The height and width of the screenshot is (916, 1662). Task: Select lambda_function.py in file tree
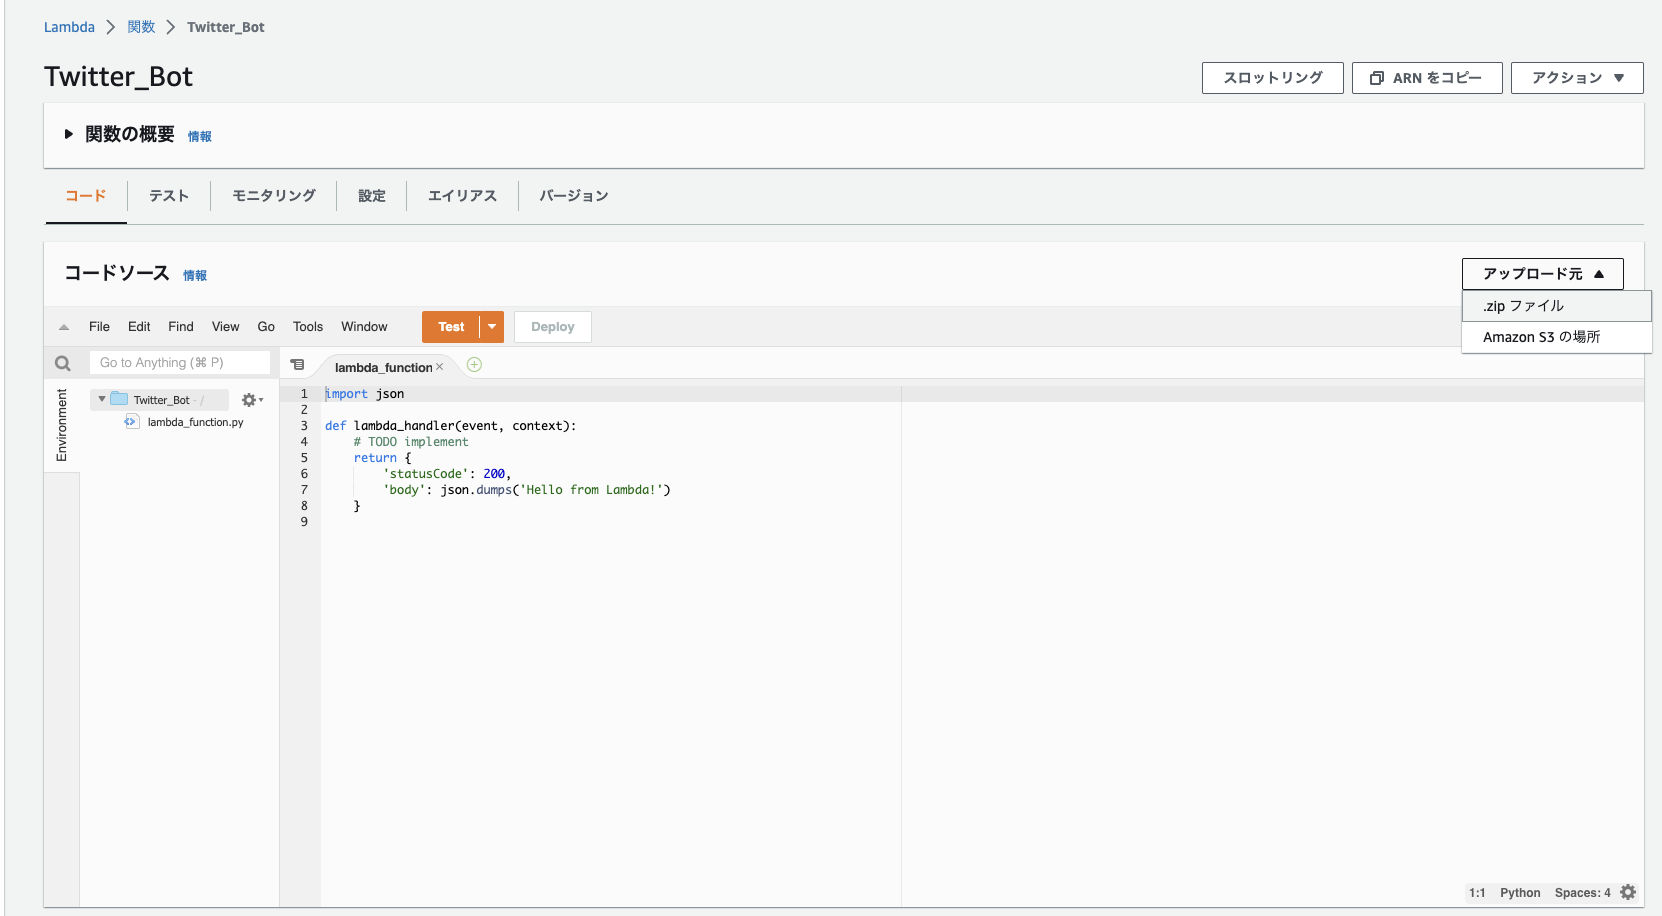tap(195, 422)
